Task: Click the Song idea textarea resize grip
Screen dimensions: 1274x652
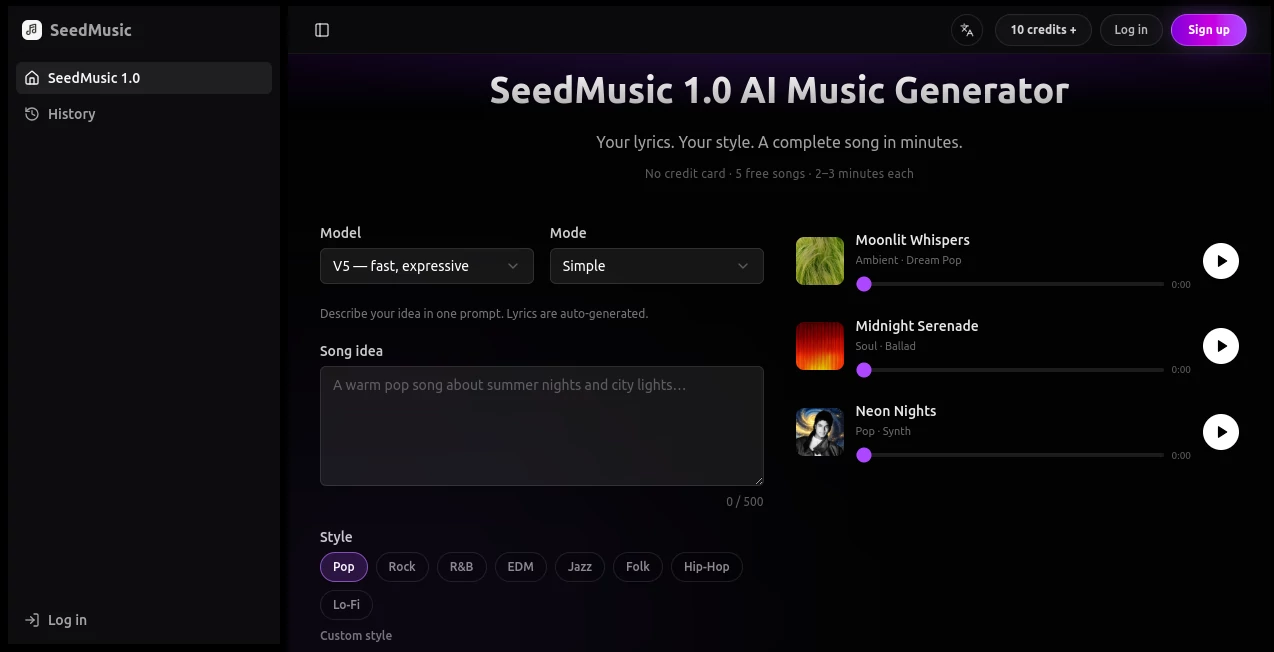Action: point(758,480)
